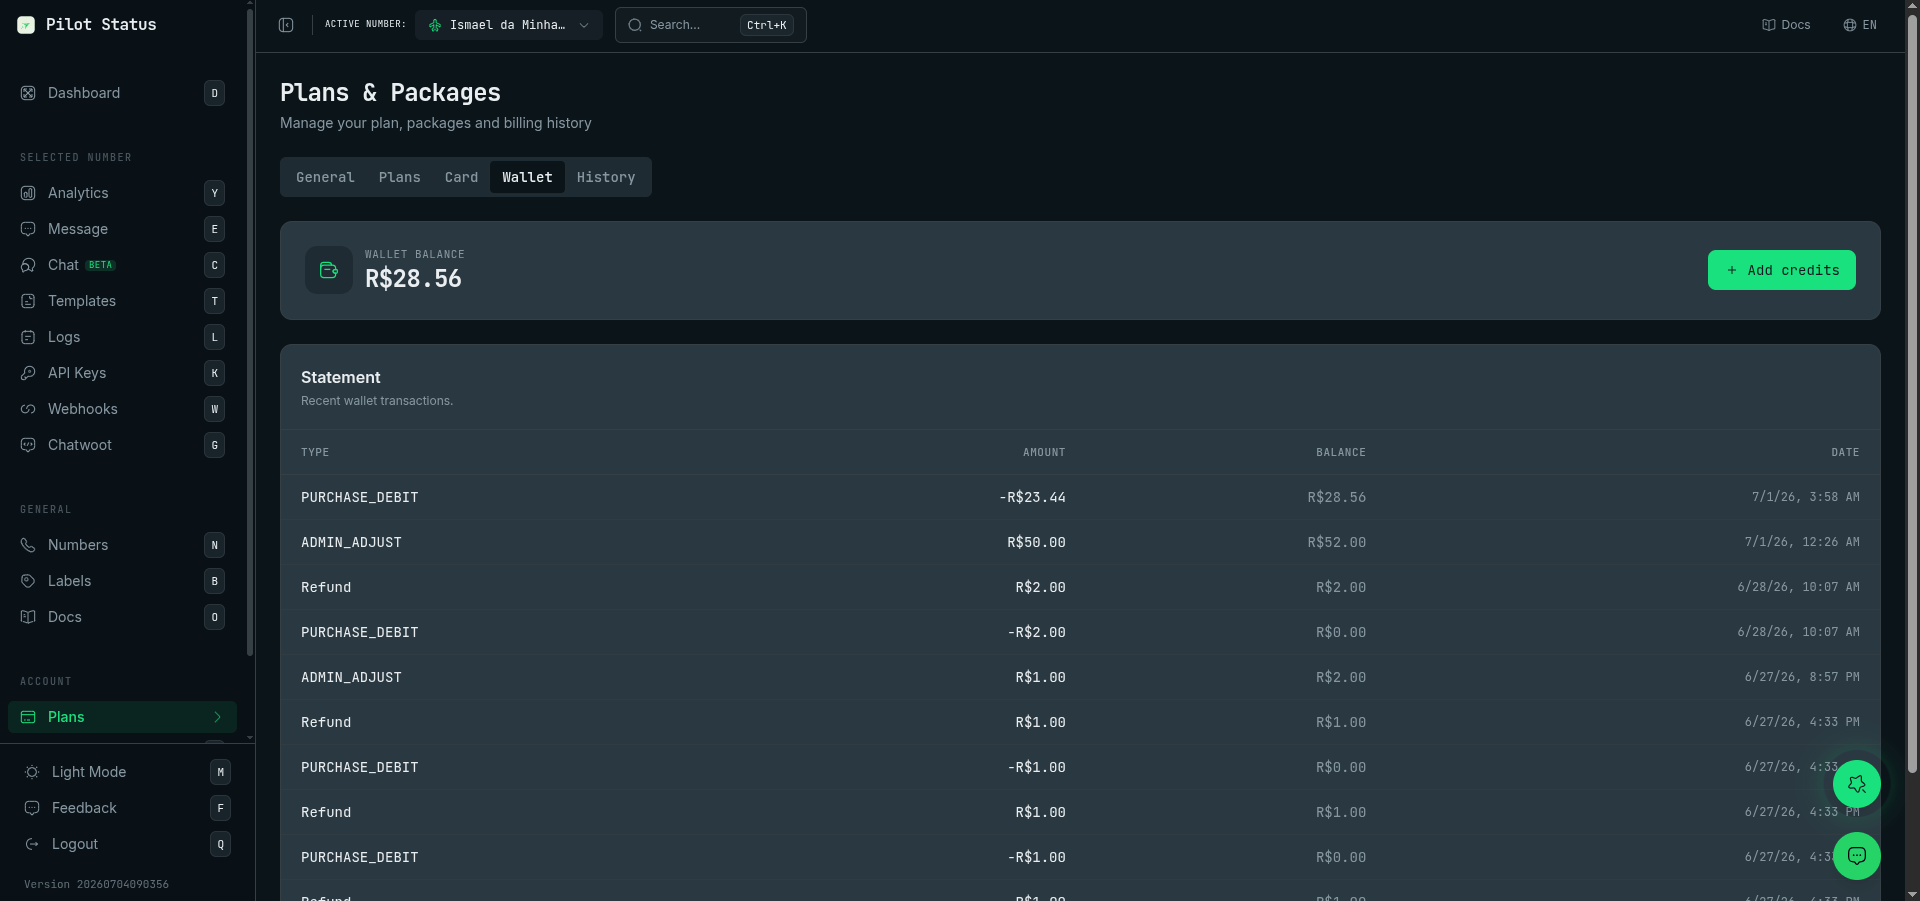
Task: Open the floating green chat bubble
Action: point(1857,856)
